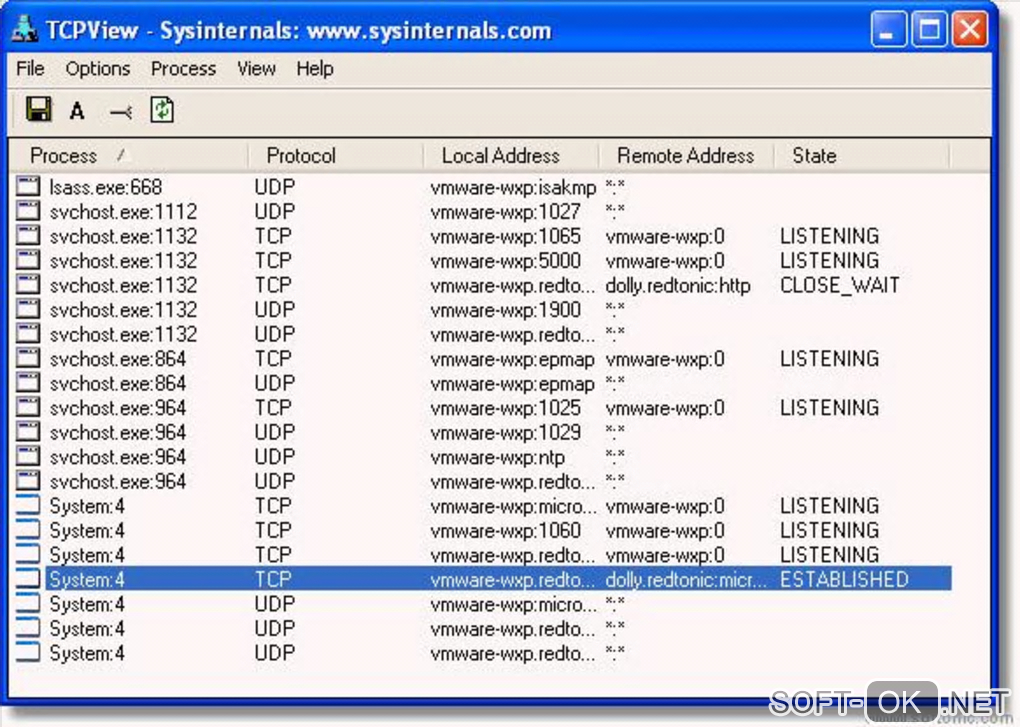Close the TCPView window
1020x727 pixels.
[x=969, y=29]
